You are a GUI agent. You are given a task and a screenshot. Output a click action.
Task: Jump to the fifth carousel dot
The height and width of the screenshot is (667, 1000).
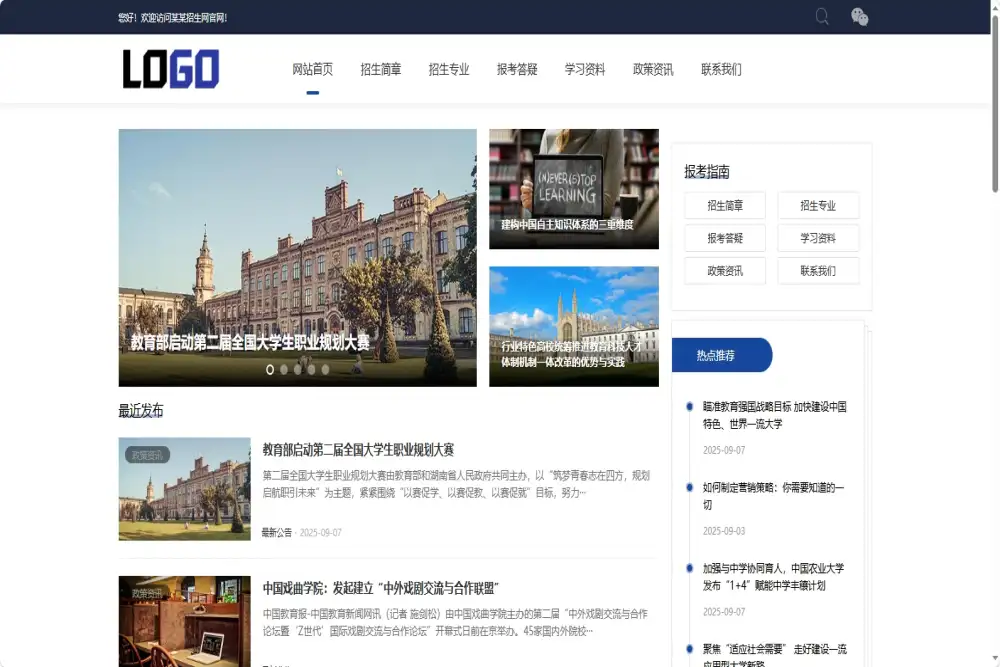coord(325,369)
